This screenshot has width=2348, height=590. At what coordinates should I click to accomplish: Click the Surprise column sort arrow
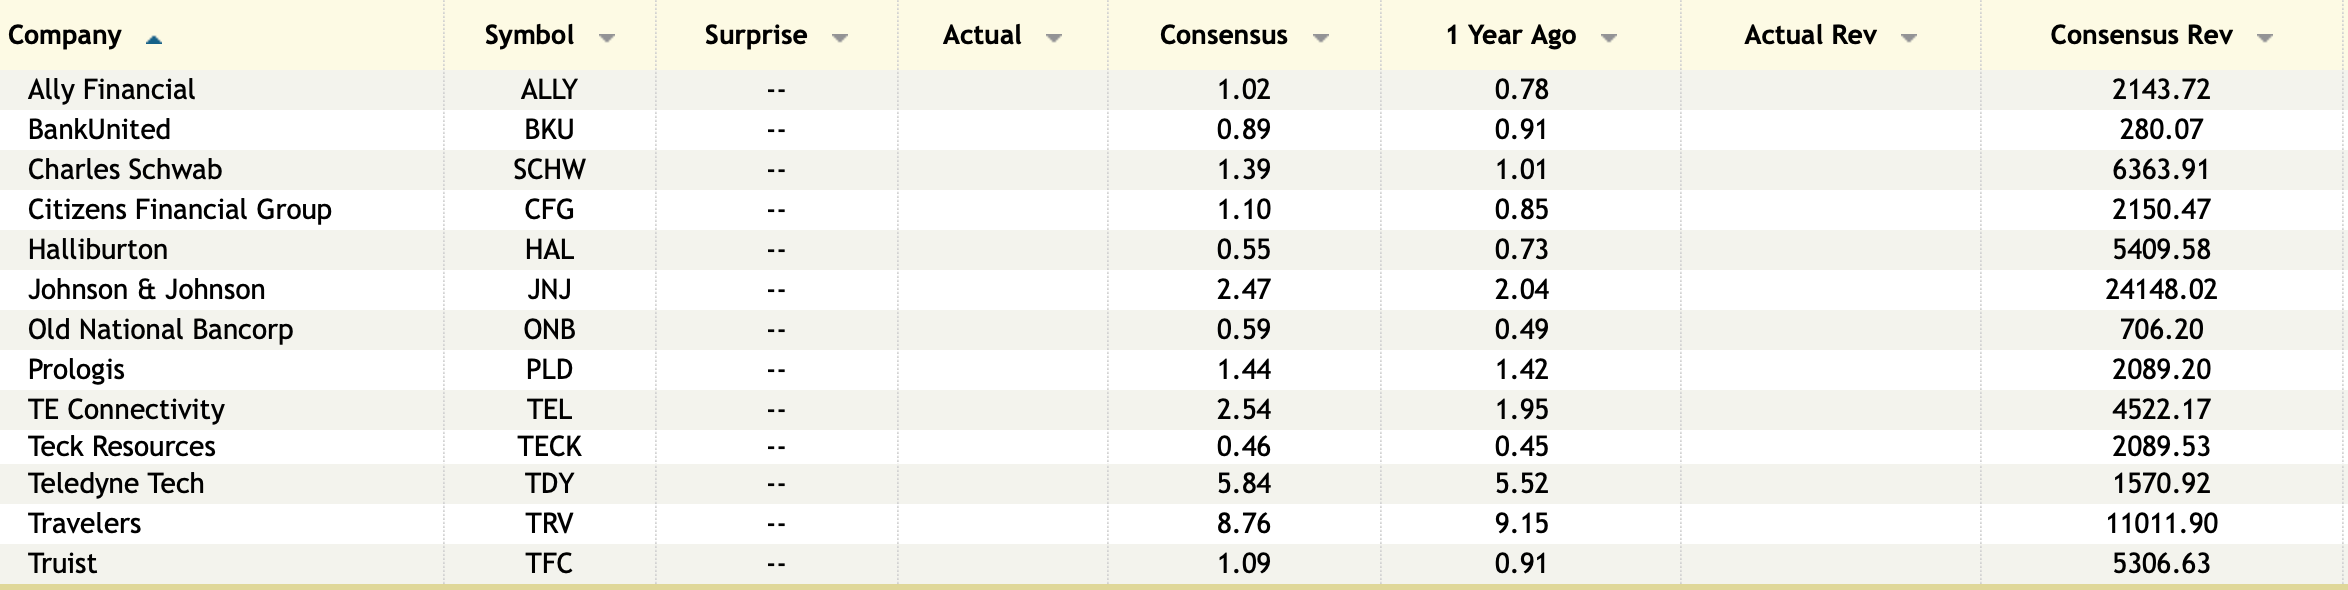coord(839,38)
